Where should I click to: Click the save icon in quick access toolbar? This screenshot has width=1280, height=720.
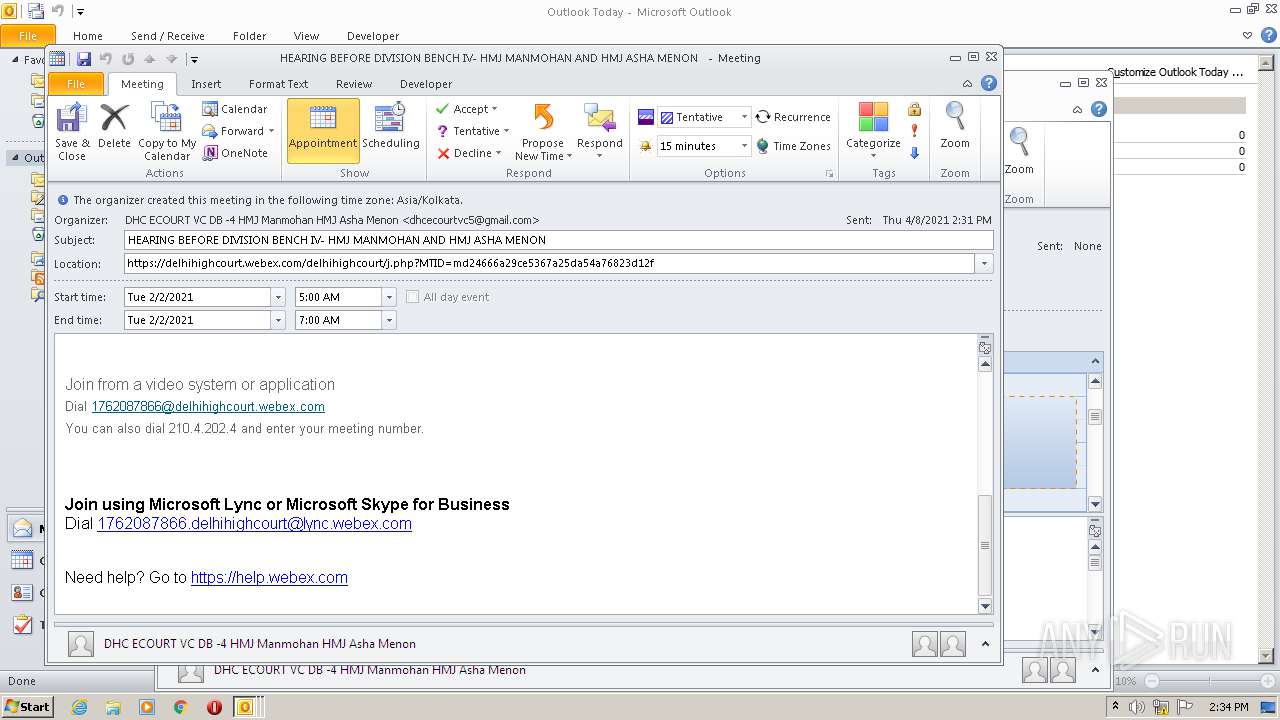(x=84, y=59)
